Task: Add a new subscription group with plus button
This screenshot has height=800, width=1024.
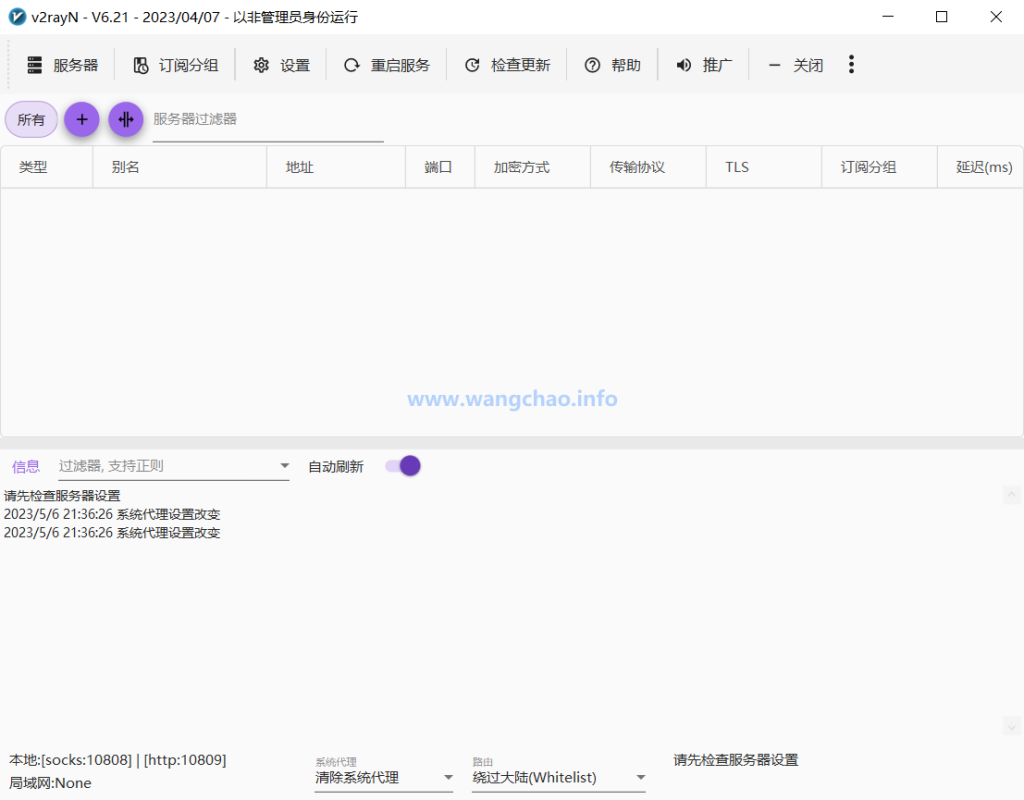Action: [82, 120]
